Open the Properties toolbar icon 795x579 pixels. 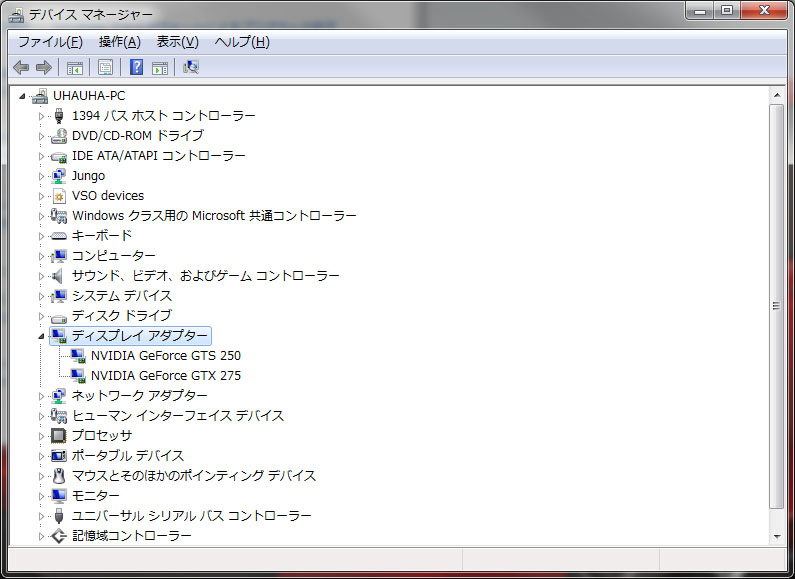(105, 67)
